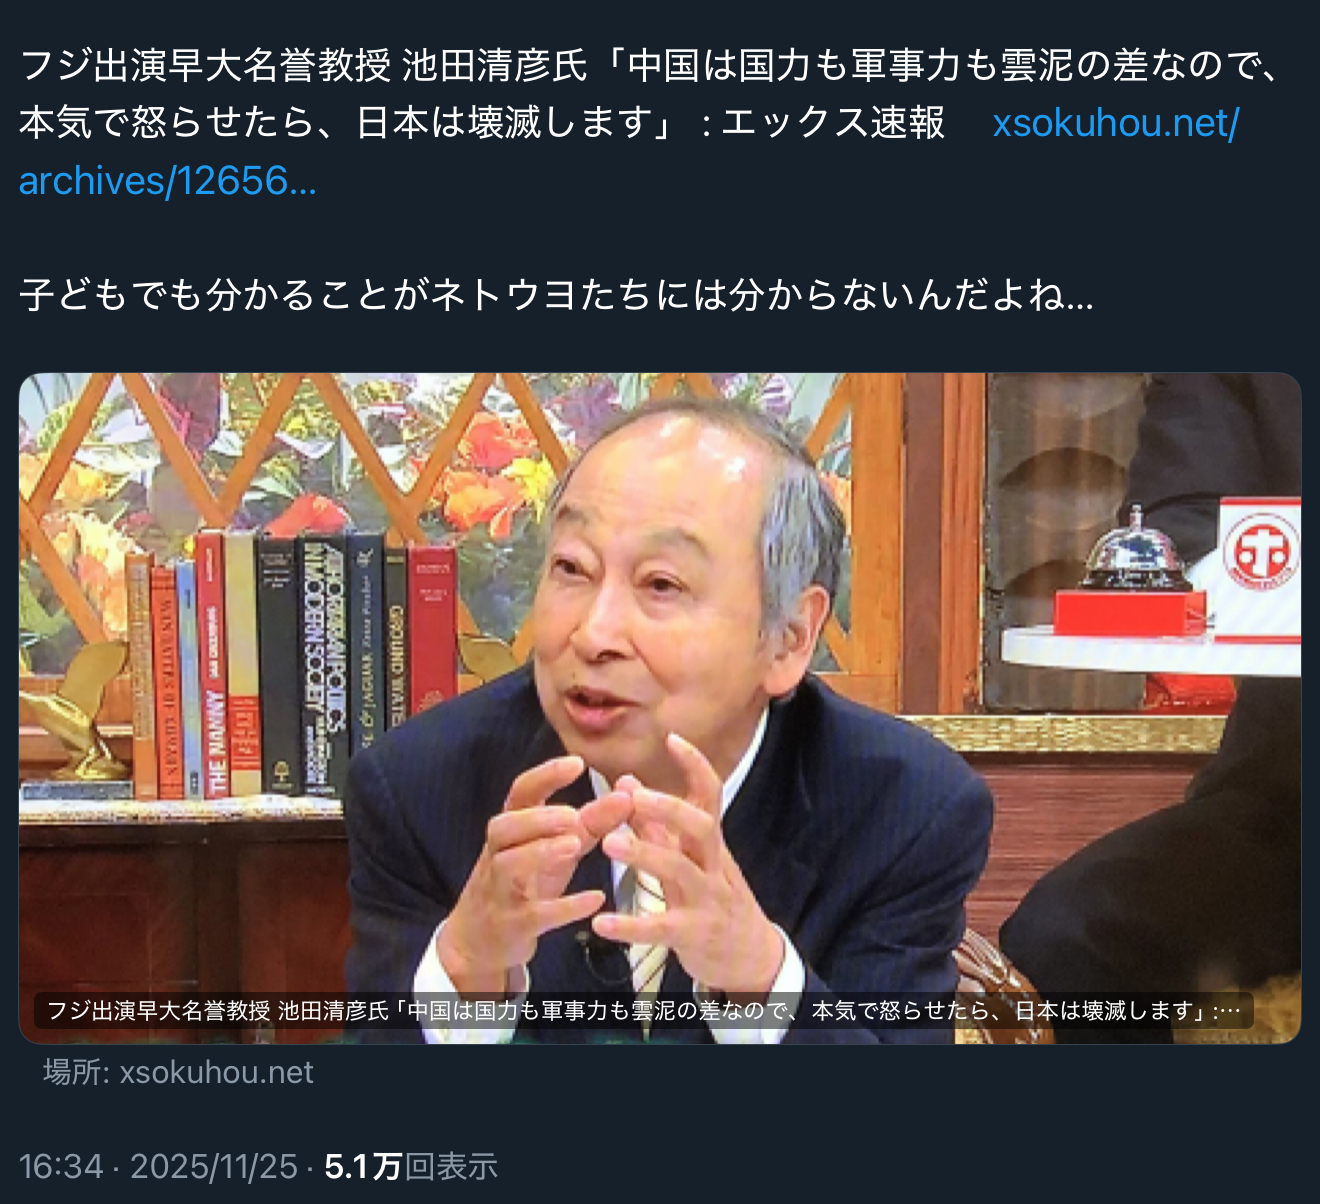Click the 子どもでも分かる comment line
The height and width of the screenshot is (1204, 1320).
click(x=556, y=295)
